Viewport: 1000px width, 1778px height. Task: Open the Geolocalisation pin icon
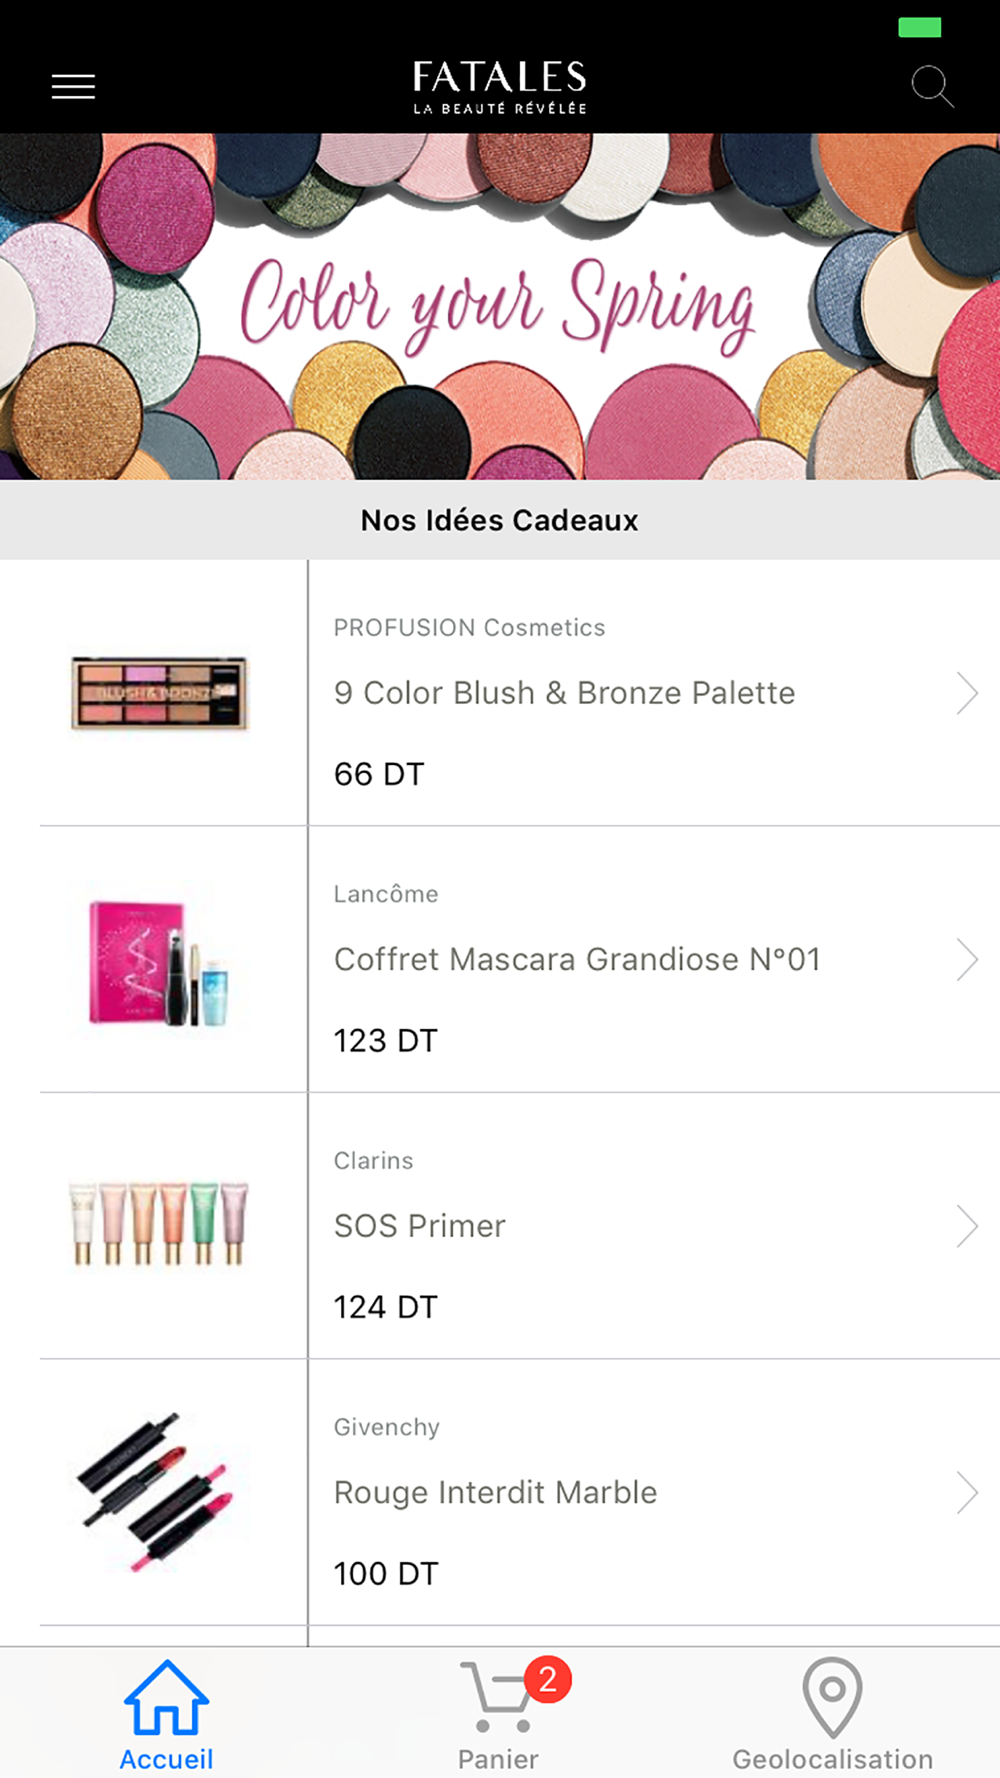pyautogui.click(x=832, y=1697)
